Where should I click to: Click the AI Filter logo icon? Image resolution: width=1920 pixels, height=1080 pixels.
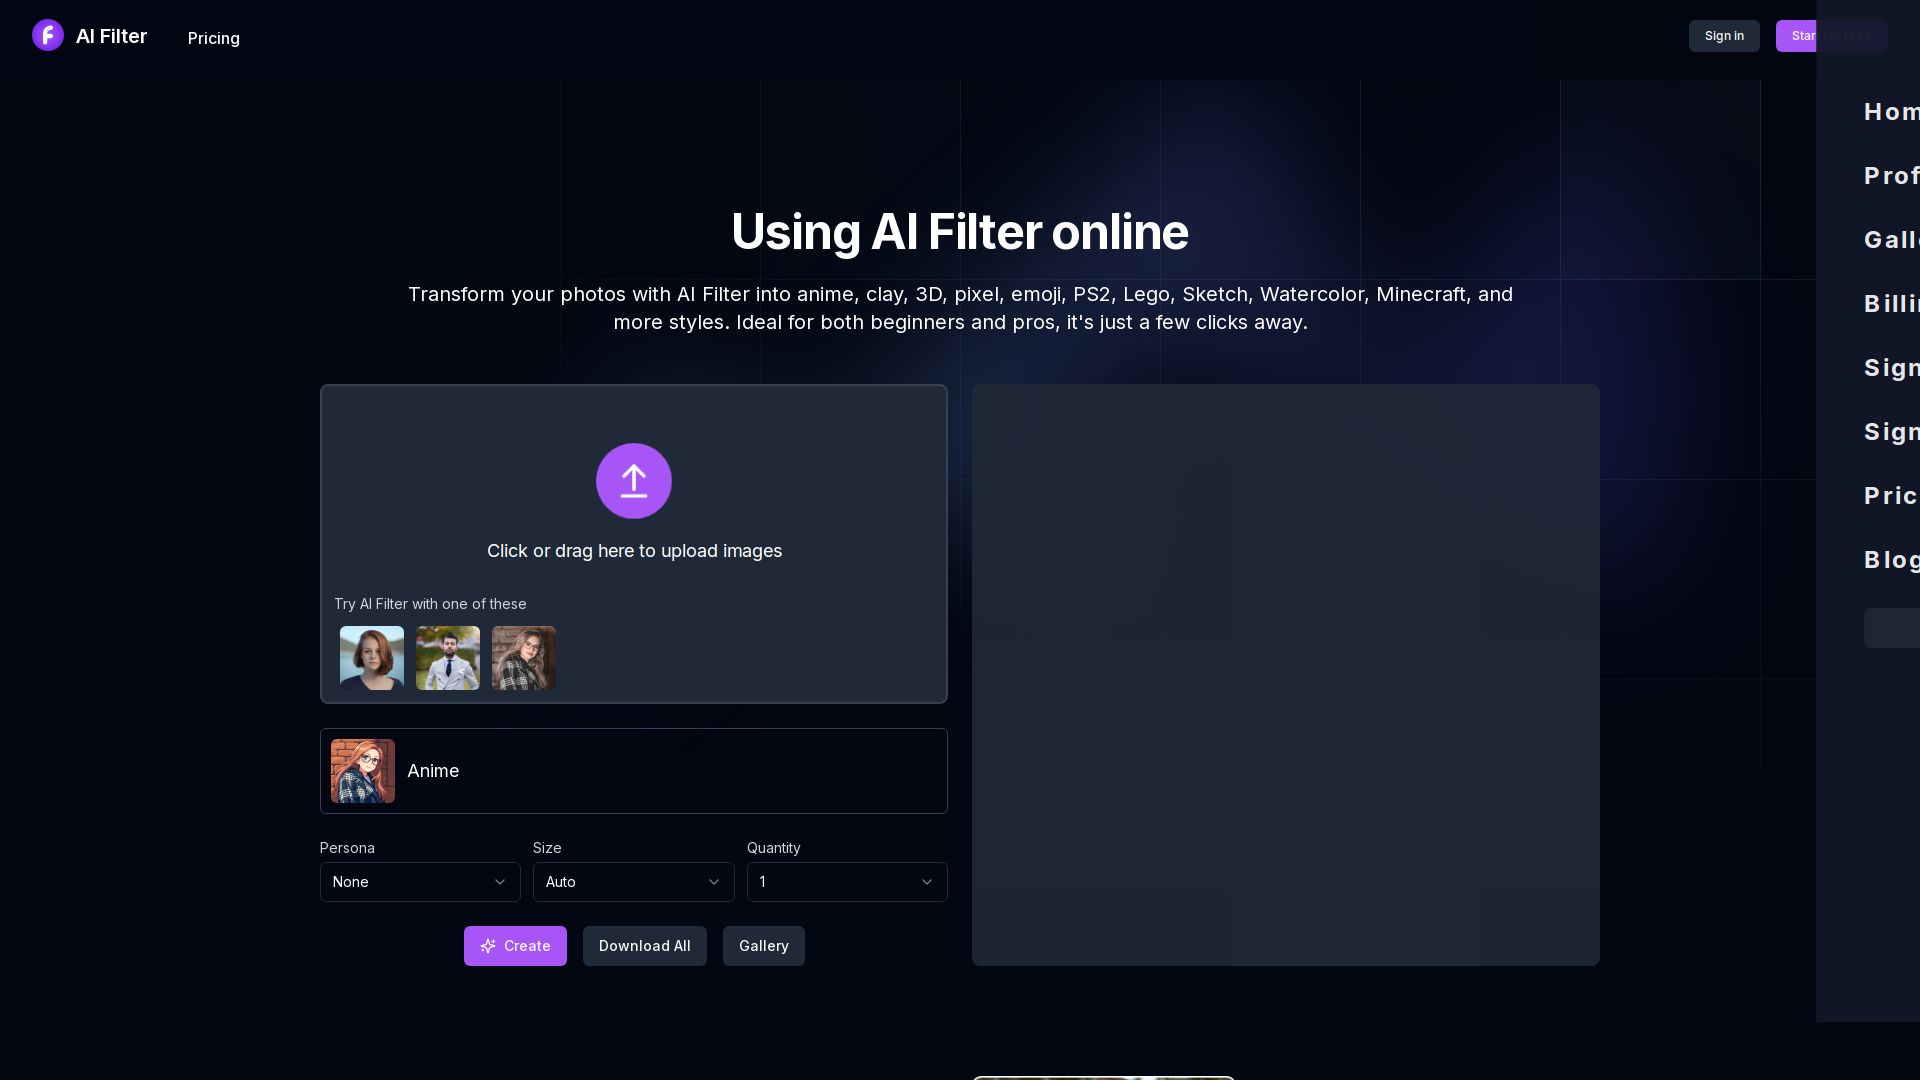[x=47, y=35]
